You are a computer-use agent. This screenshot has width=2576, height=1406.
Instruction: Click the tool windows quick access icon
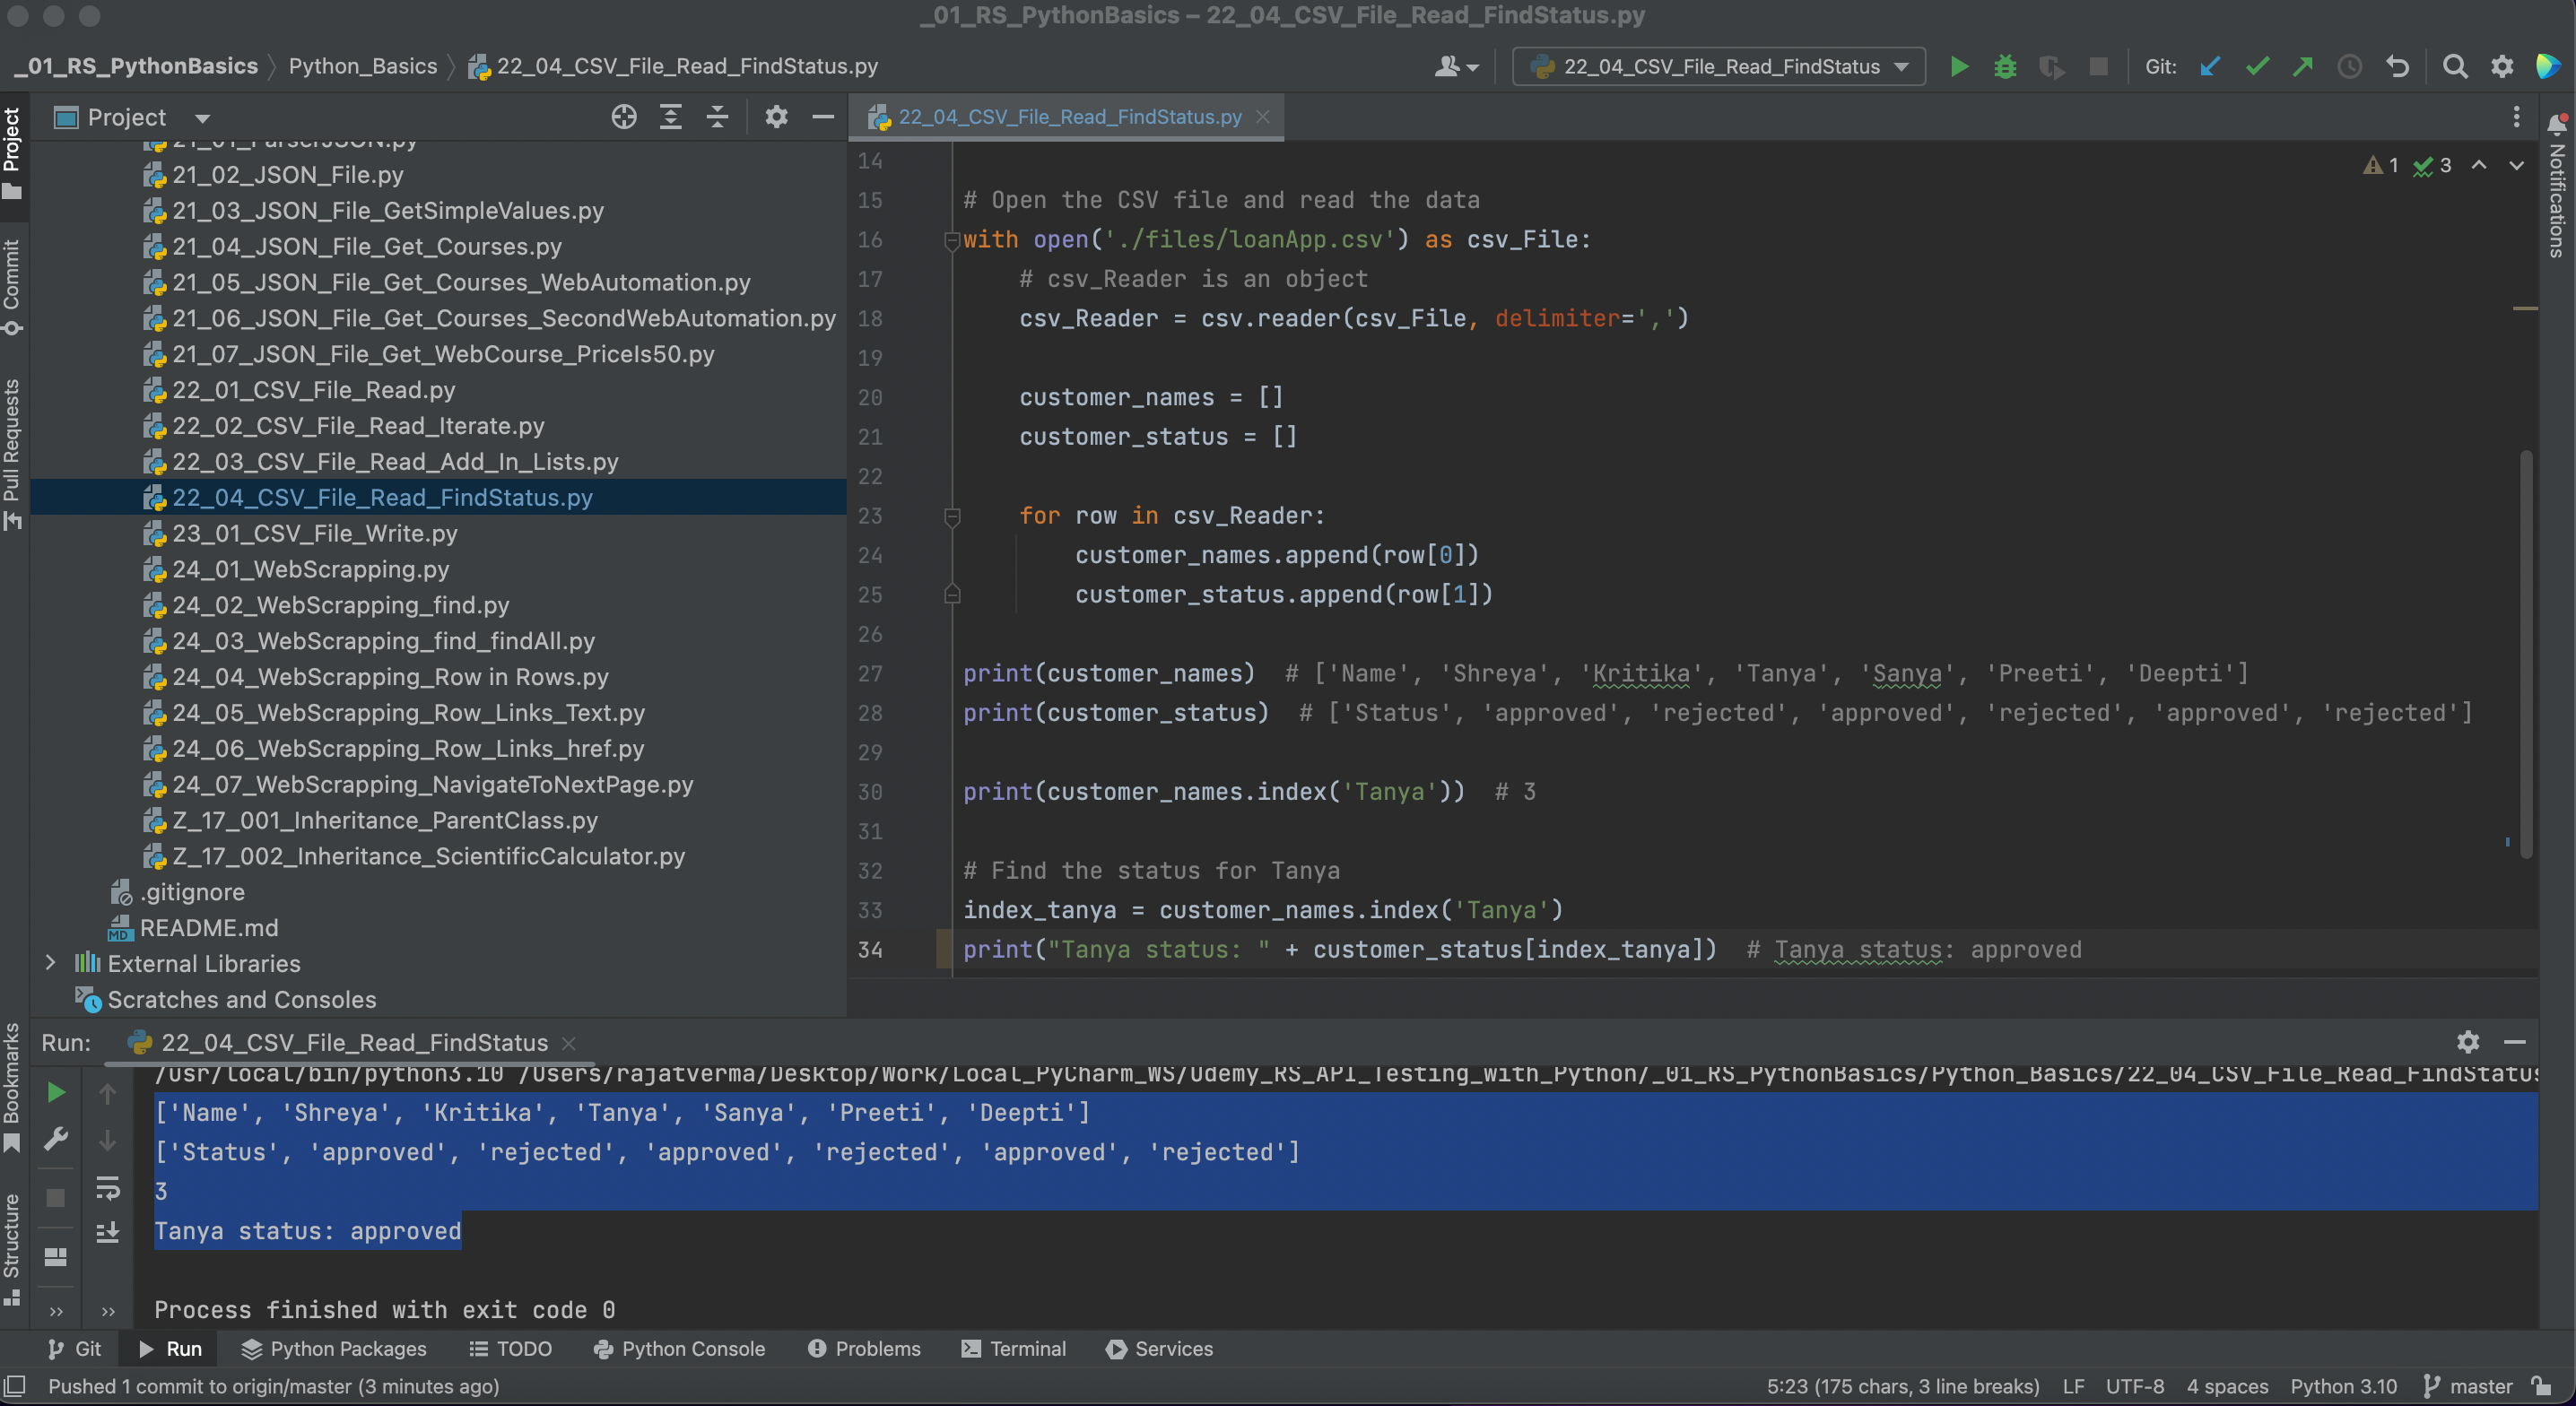(x=14, y=1386)
